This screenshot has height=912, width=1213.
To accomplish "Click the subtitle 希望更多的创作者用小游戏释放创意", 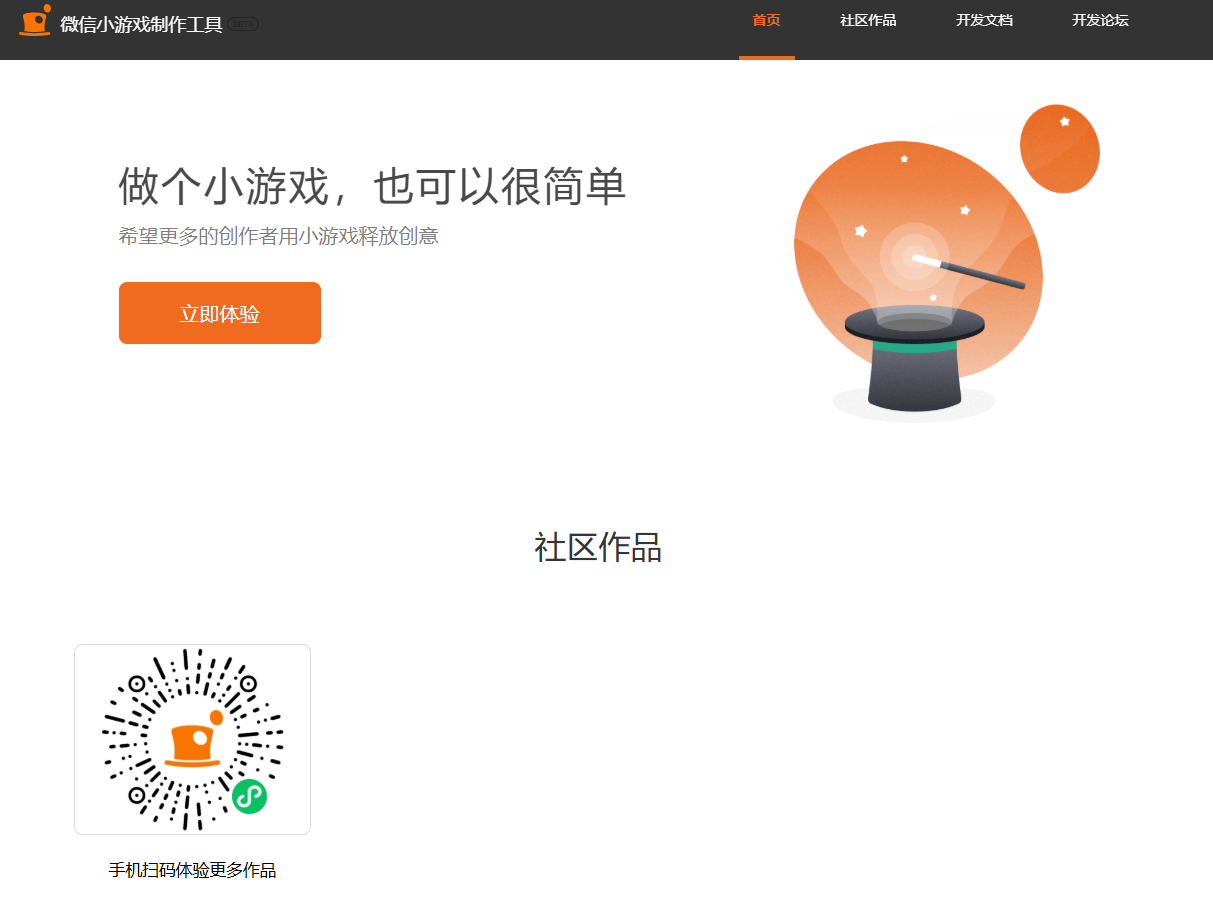I will tap(279, 237).
